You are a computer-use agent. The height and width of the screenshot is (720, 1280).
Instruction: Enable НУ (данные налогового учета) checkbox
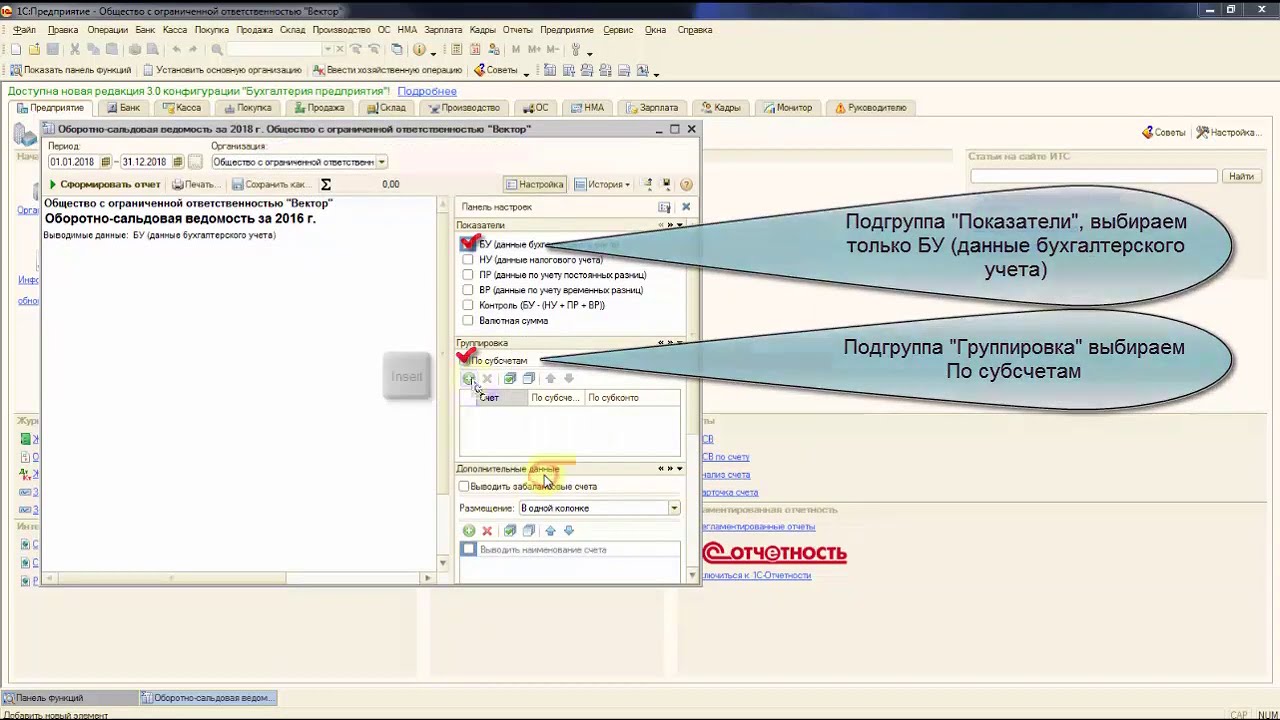point(468,260)
